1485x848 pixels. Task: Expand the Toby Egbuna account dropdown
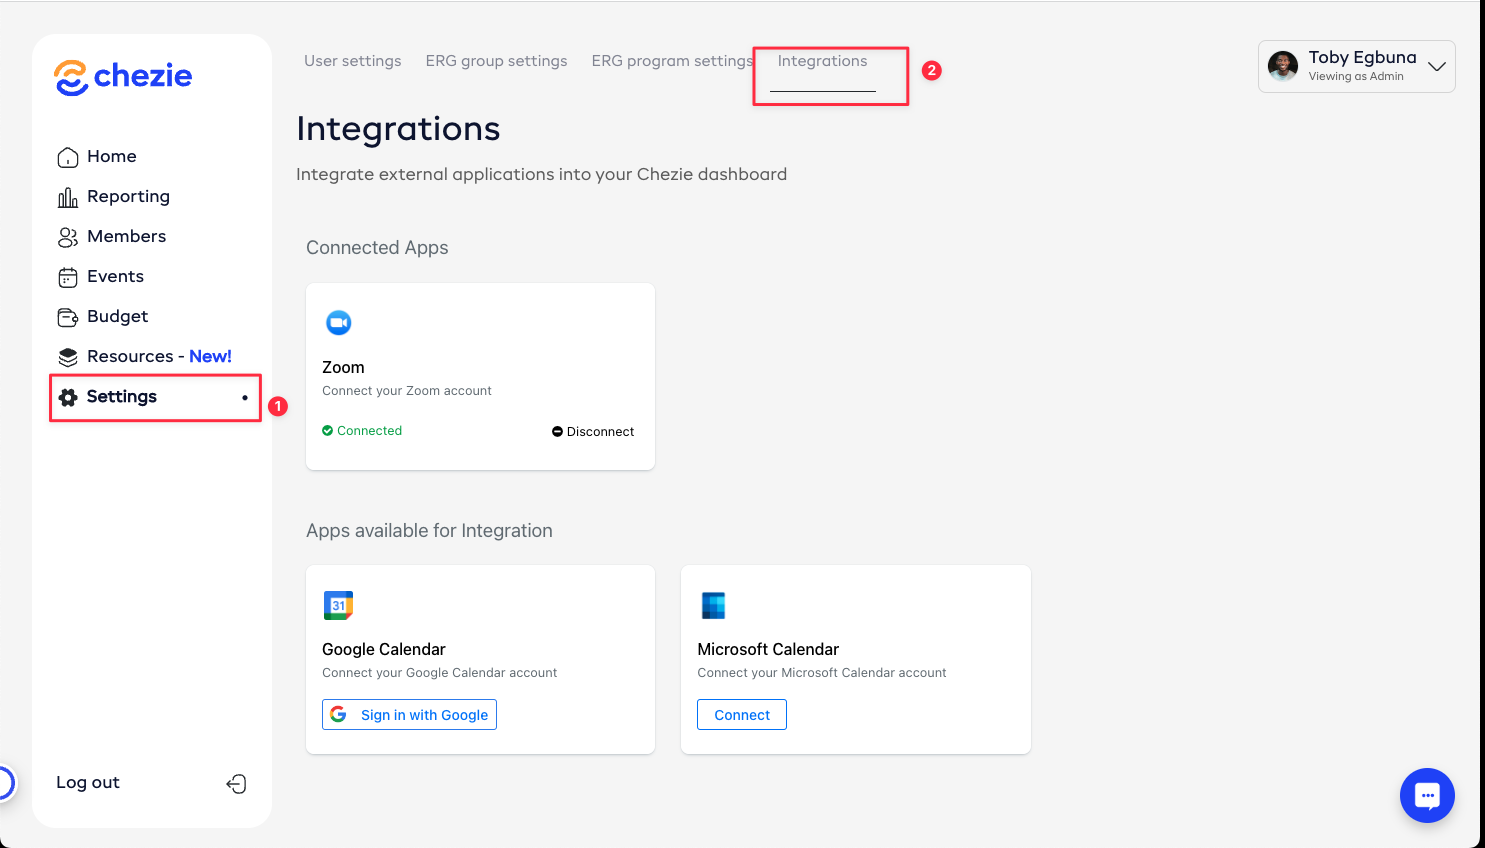[x=1437, y=67]
